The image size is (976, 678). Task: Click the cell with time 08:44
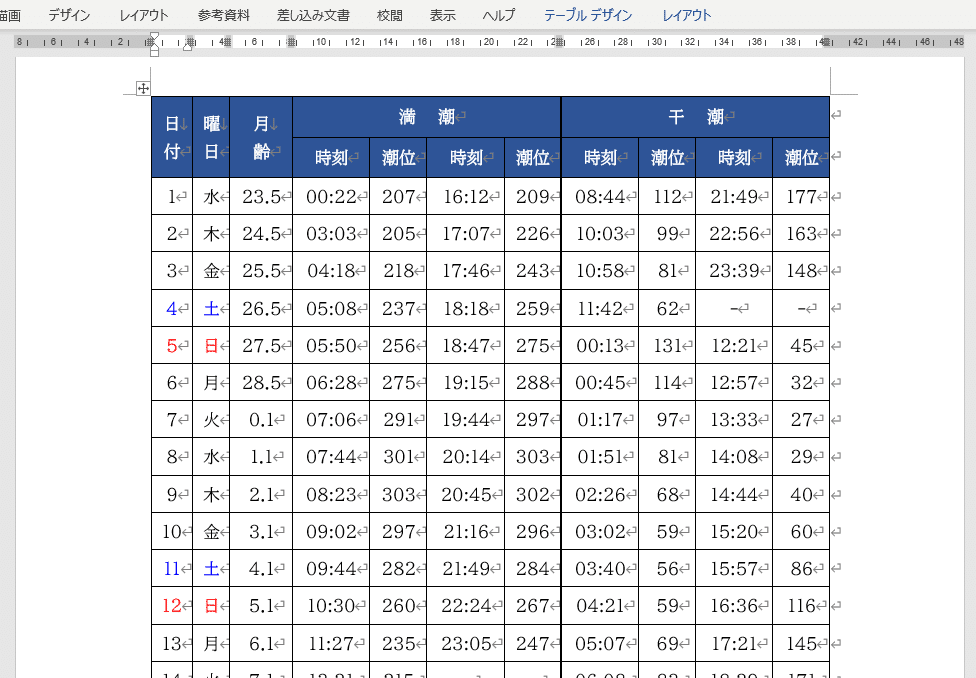click(x=600, y=197)
